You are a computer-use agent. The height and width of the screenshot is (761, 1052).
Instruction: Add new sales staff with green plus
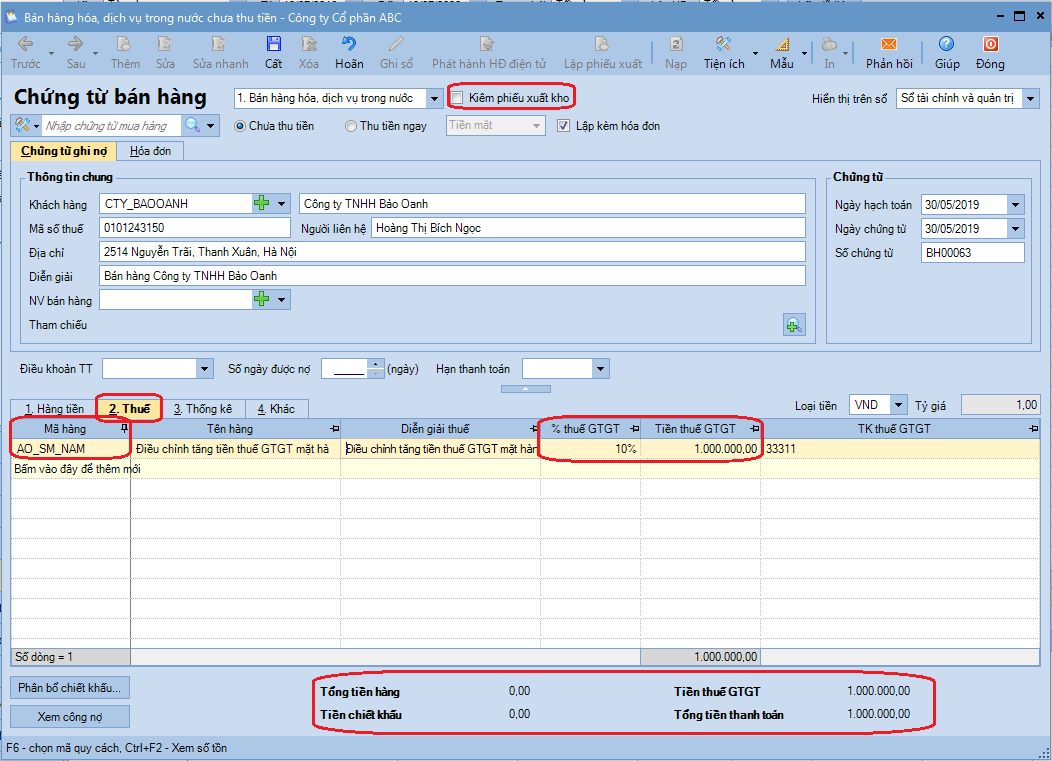pyautogui.click(x=262, y=299)
